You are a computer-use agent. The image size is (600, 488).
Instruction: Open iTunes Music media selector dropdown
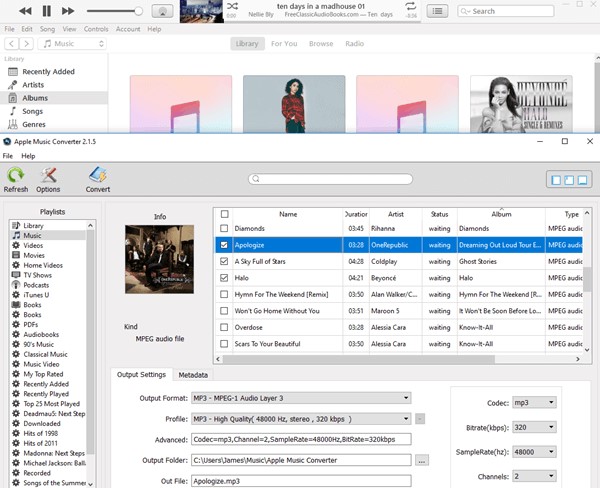(x=72, y=44)
